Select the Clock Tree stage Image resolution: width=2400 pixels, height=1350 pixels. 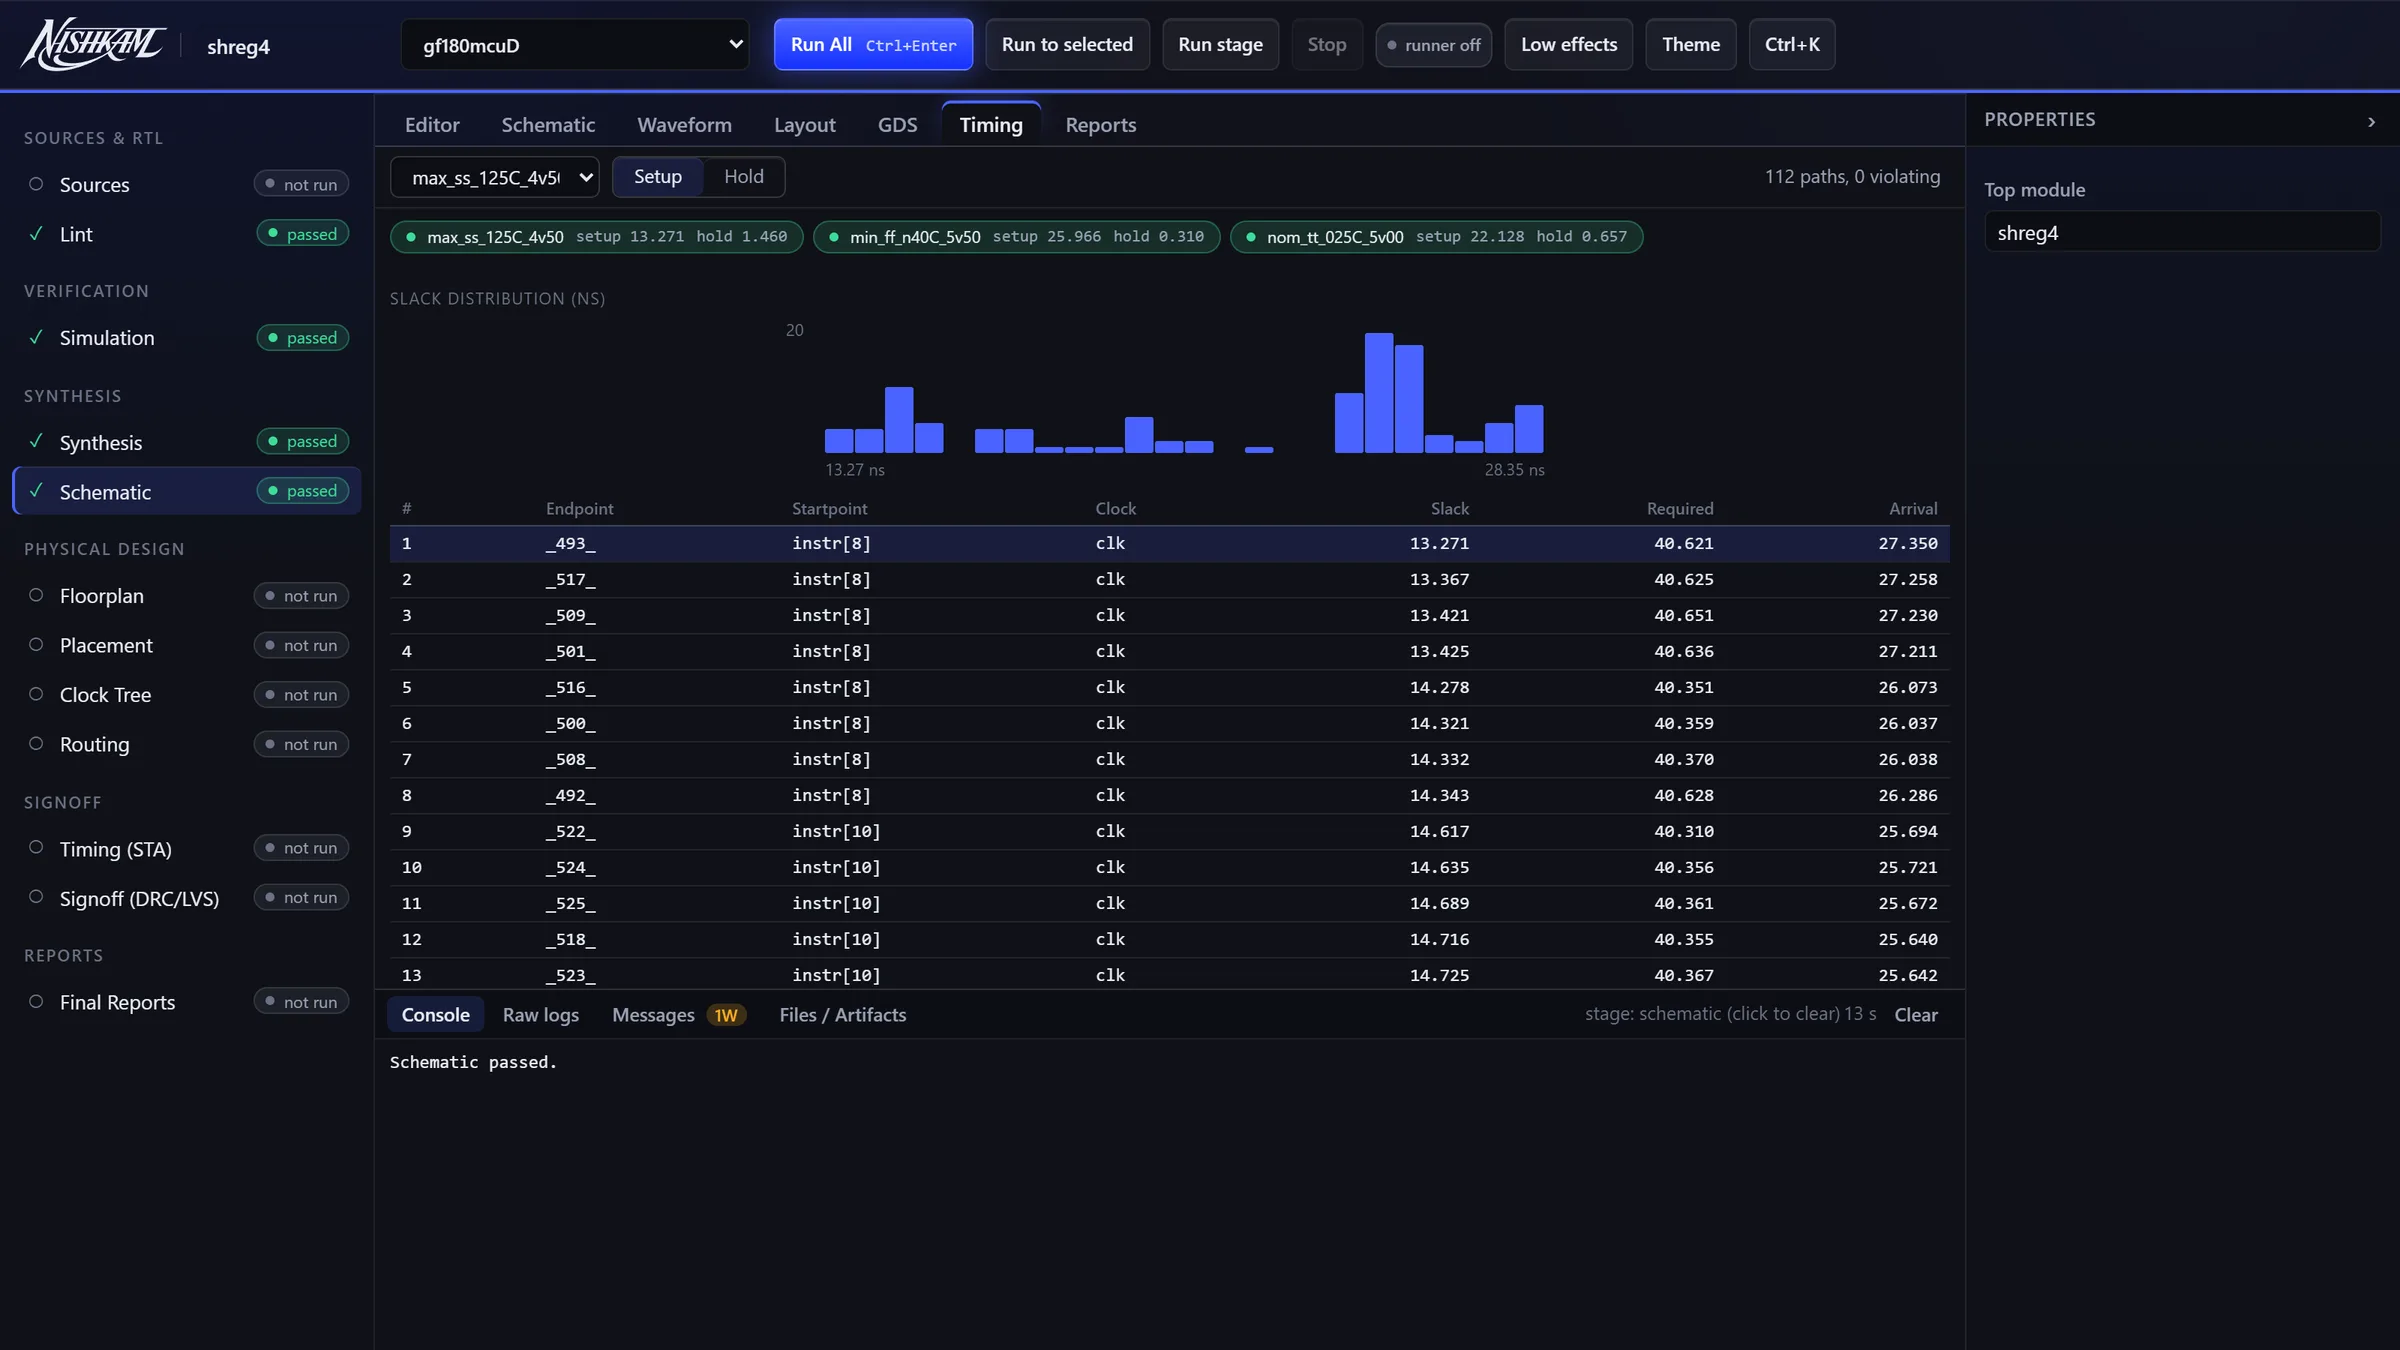[x=187, y=695]
